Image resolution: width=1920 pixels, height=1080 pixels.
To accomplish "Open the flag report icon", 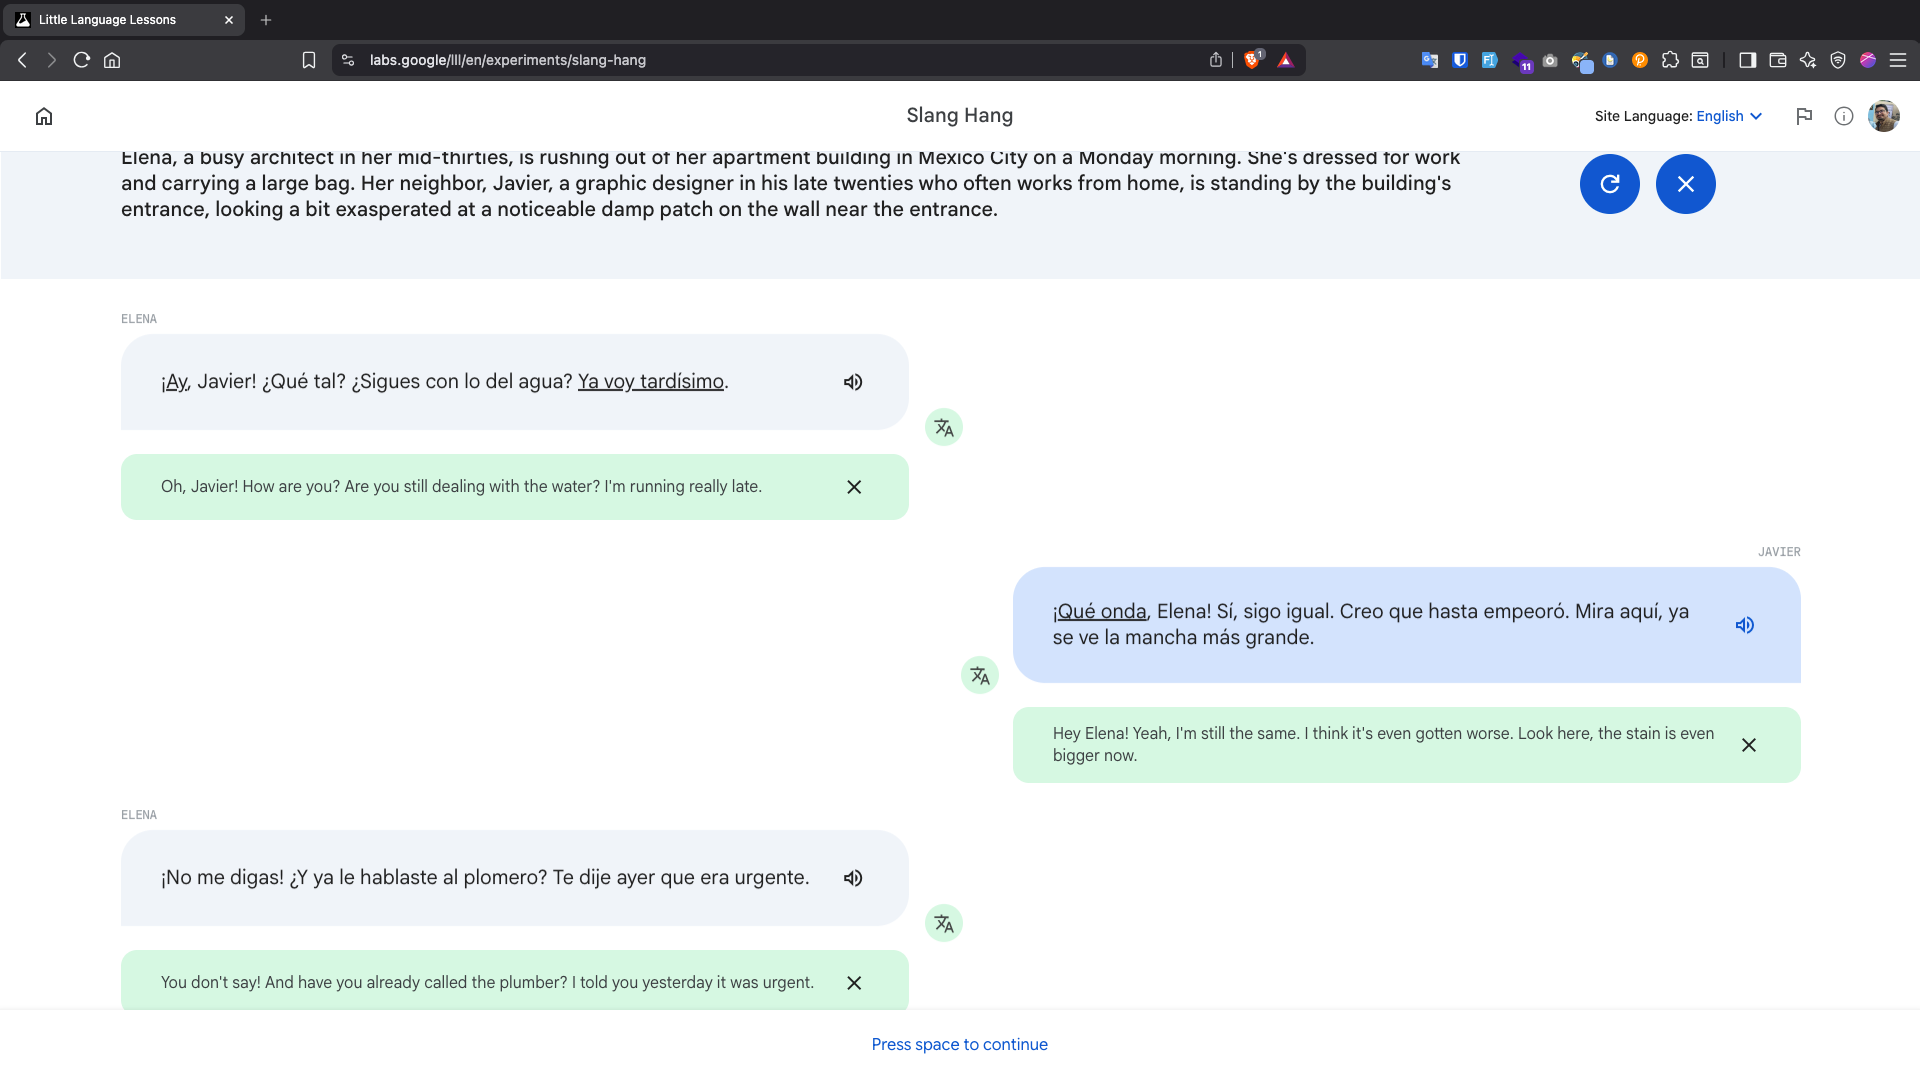I will click(x=1804, y=116).
